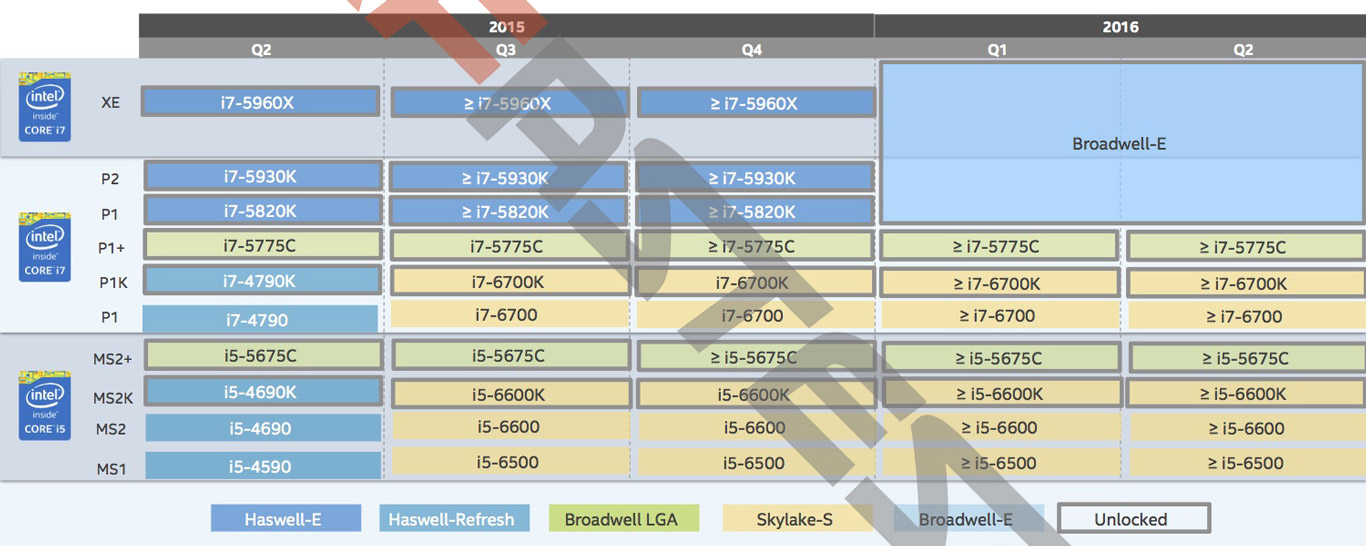The image size is (1366, 546).
Task: Select the i5-4690 cell
Action: (263, 428)
